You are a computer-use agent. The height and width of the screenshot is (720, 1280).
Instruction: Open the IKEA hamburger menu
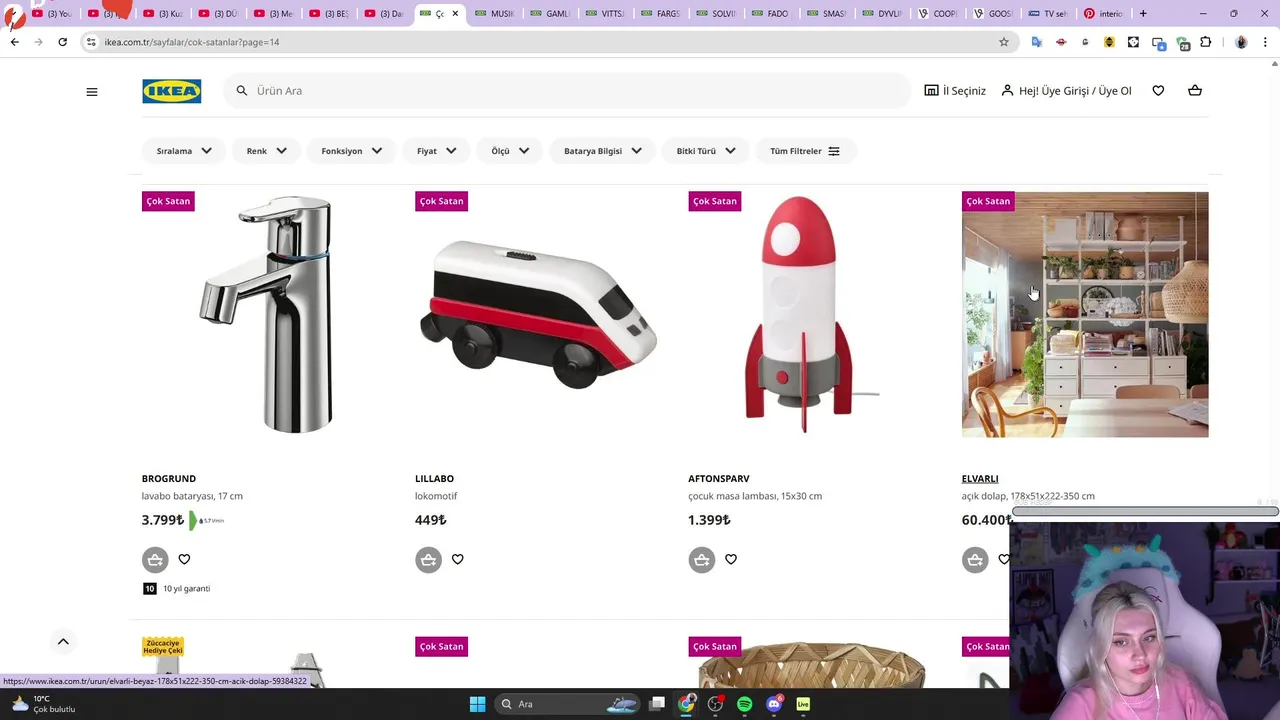tap(92, 91)
